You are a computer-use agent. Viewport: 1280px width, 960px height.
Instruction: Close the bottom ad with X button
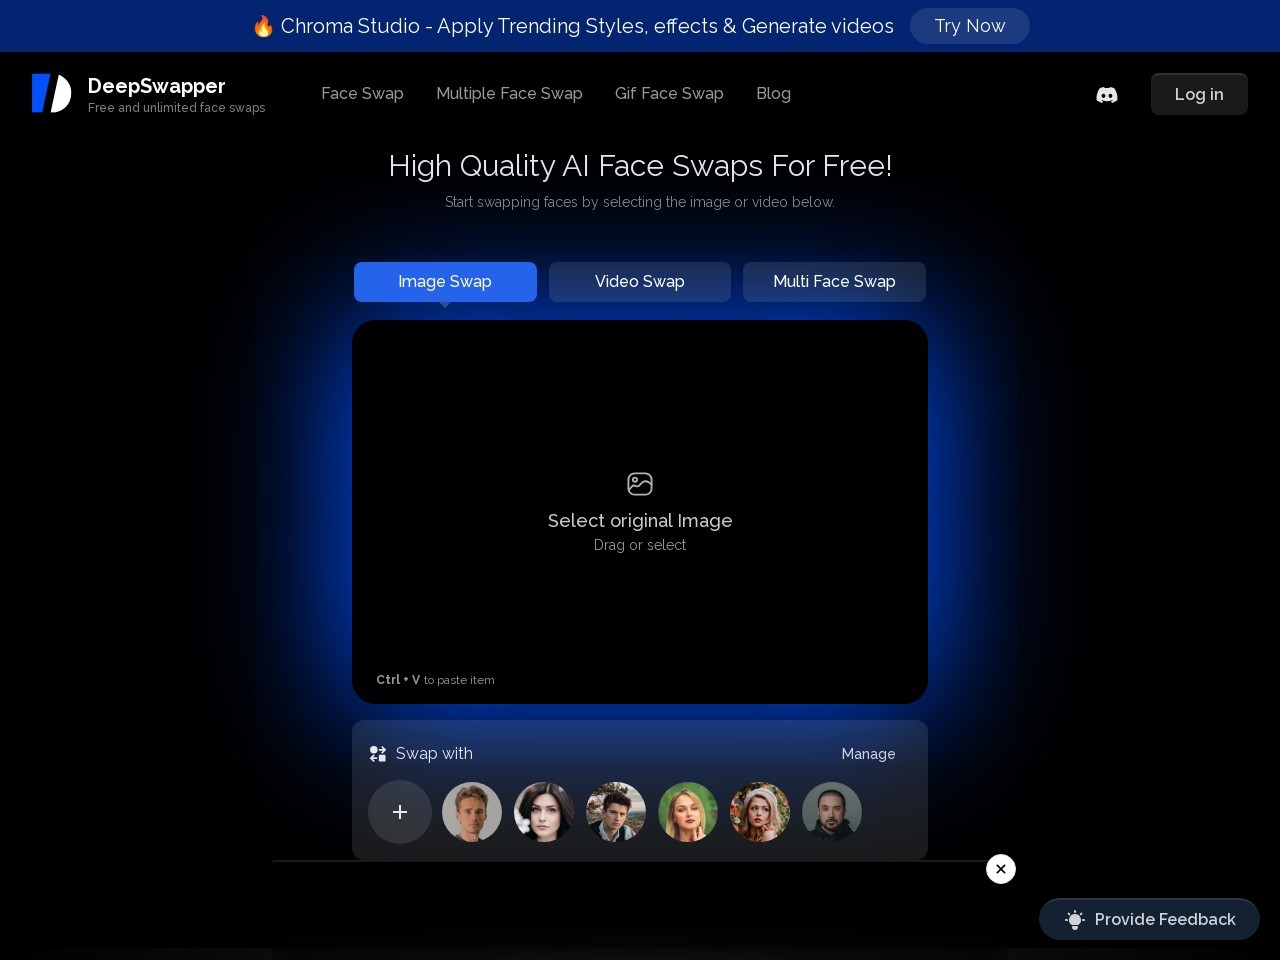[1001, 869]
